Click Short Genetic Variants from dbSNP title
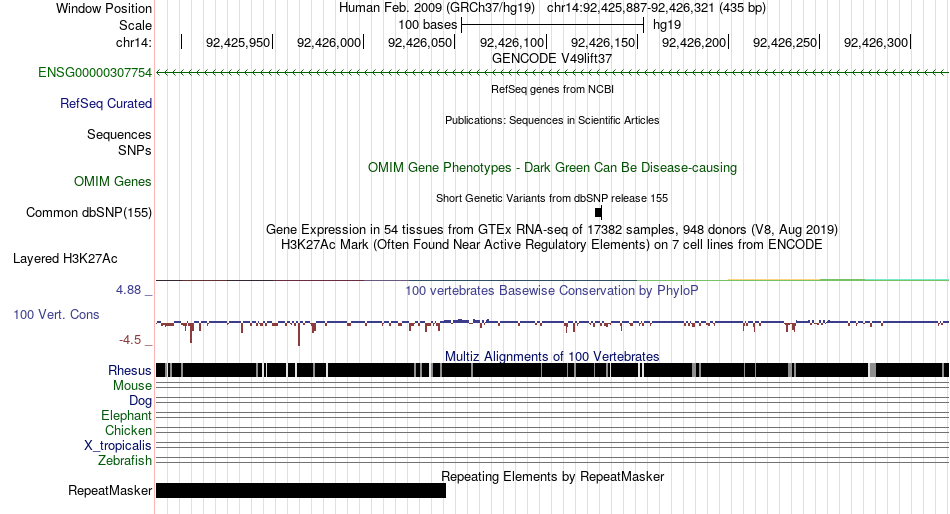Viewport: 950px width, 514px height. (552, 198)
